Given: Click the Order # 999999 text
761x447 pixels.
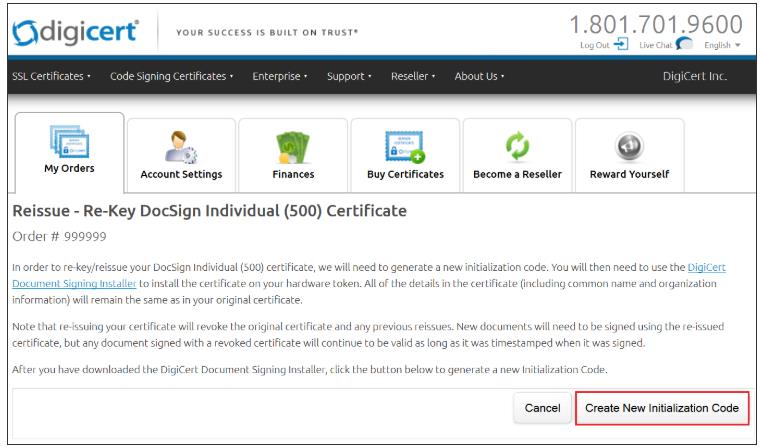Looking at the screenshot, I should 59,237.
